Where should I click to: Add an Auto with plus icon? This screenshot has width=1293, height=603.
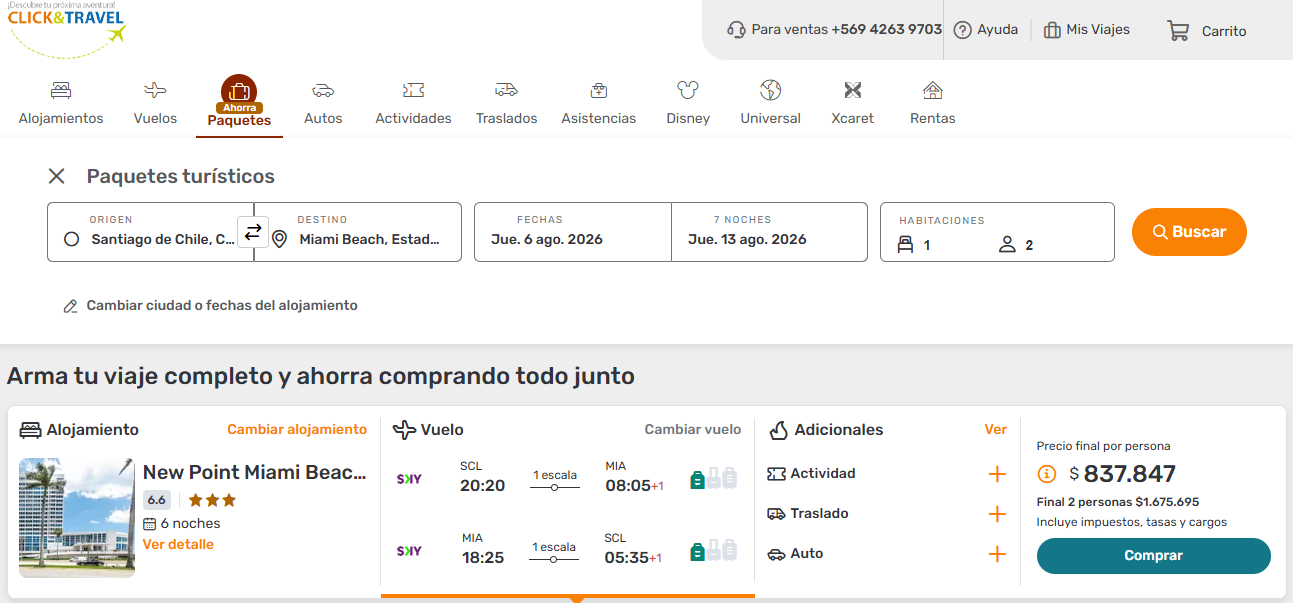click(996, 554)
